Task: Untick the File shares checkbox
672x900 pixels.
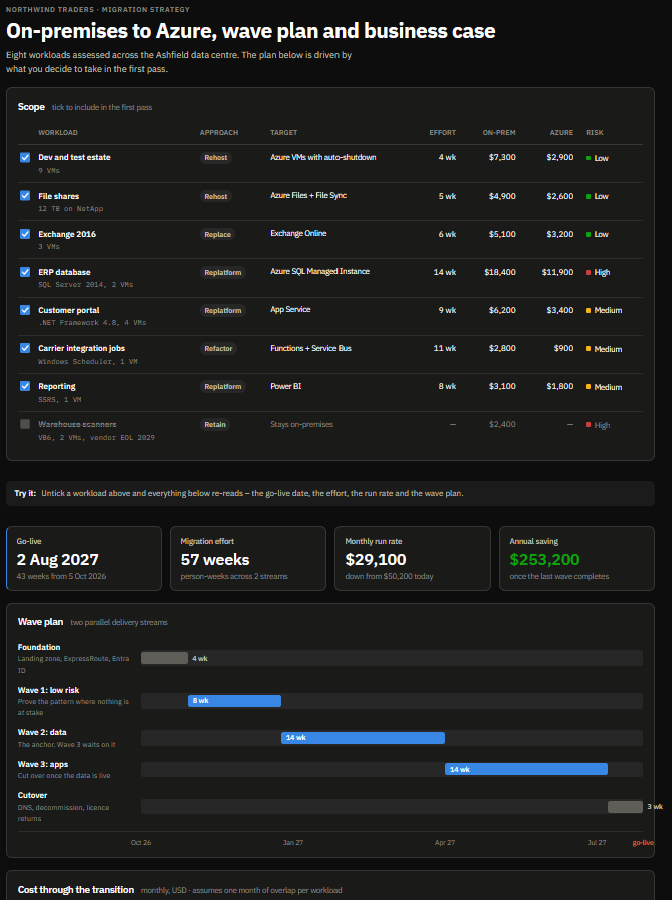Action: [x=25, y=196]
